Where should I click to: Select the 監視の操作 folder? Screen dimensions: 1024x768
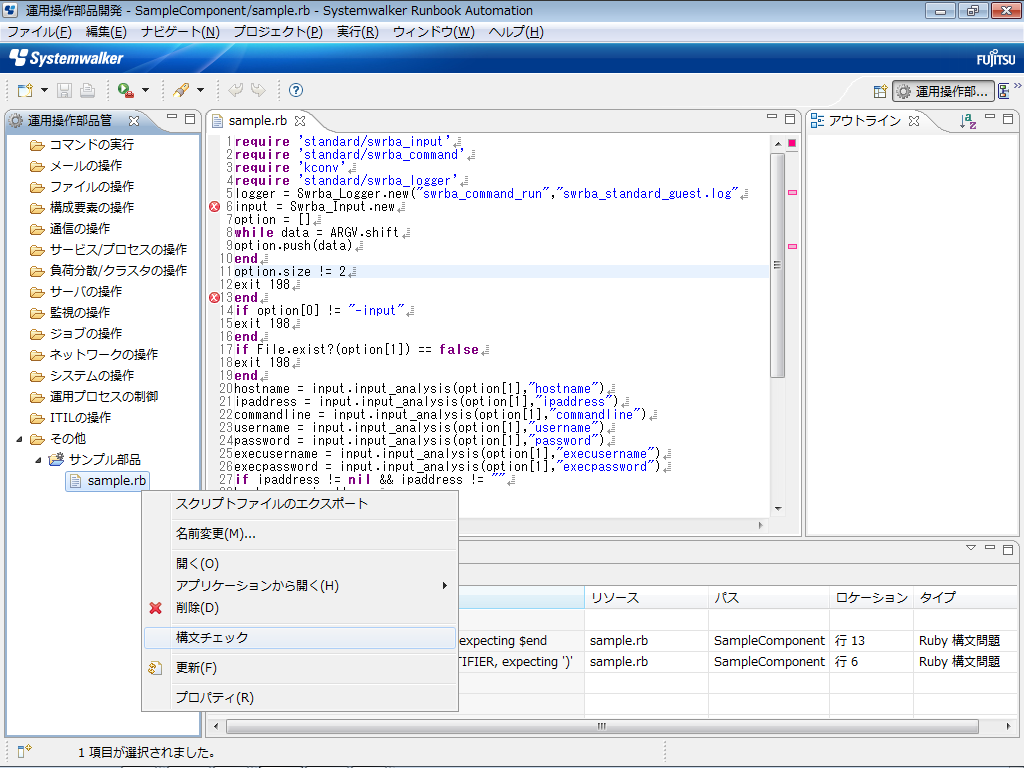tap(71, 313)
